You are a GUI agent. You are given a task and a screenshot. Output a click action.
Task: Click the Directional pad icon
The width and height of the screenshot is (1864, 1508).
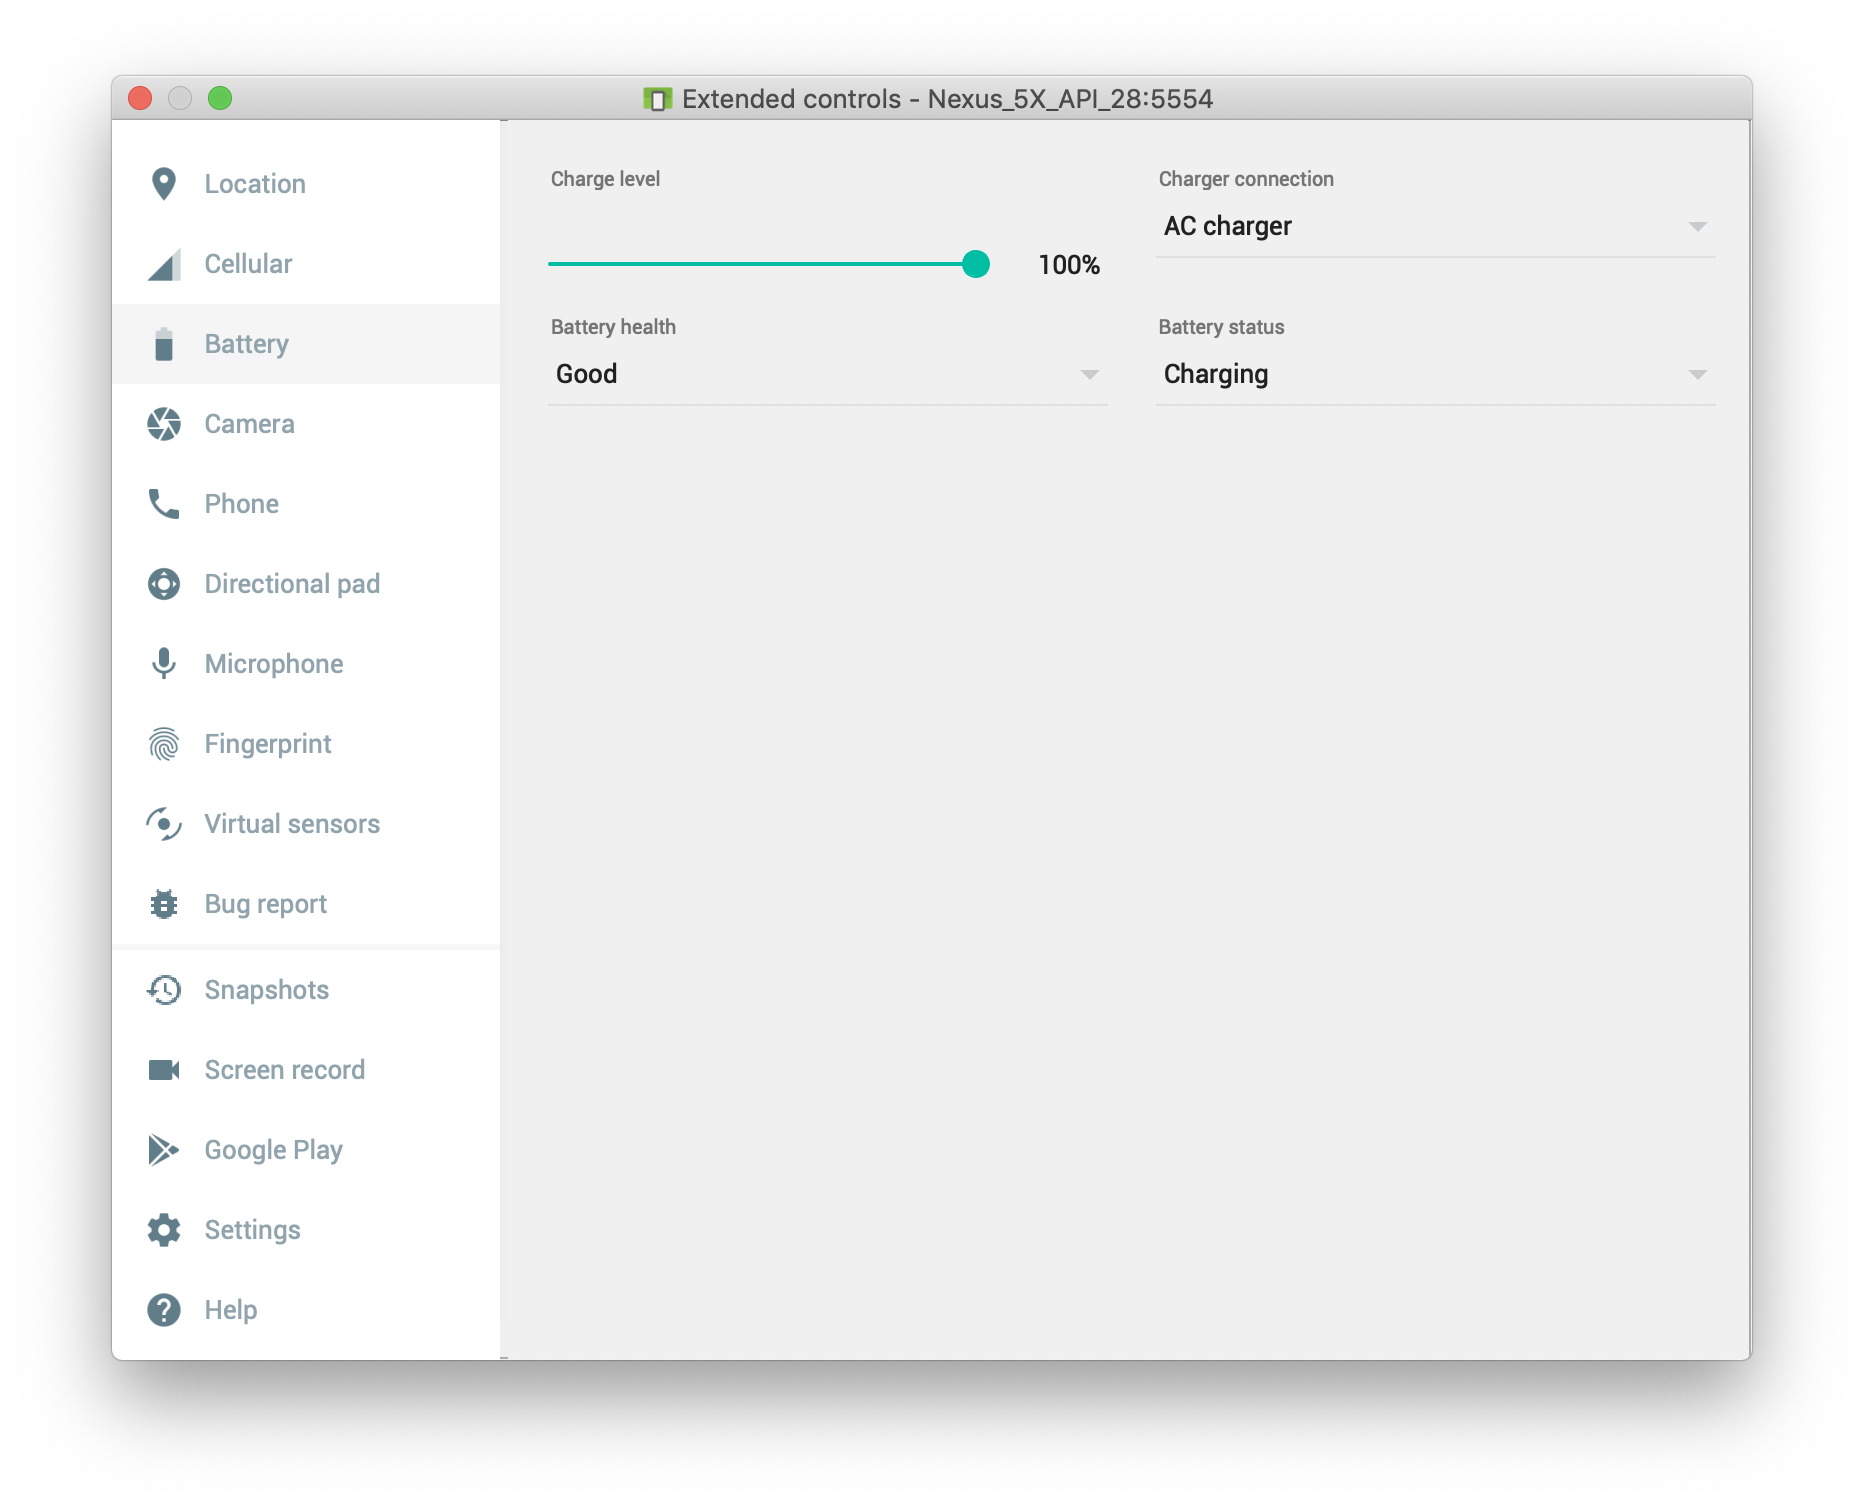(x=164, y=584)
